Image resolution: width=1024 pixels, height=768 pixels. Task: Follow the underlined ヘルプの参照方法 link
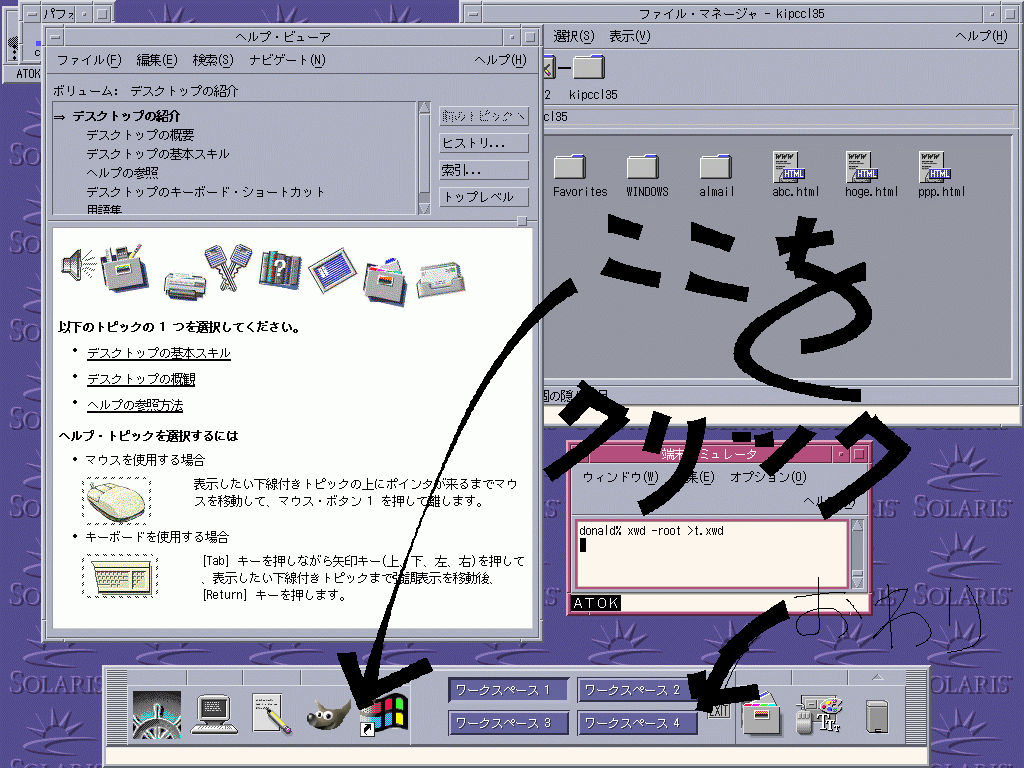click(x=135, y=406)
